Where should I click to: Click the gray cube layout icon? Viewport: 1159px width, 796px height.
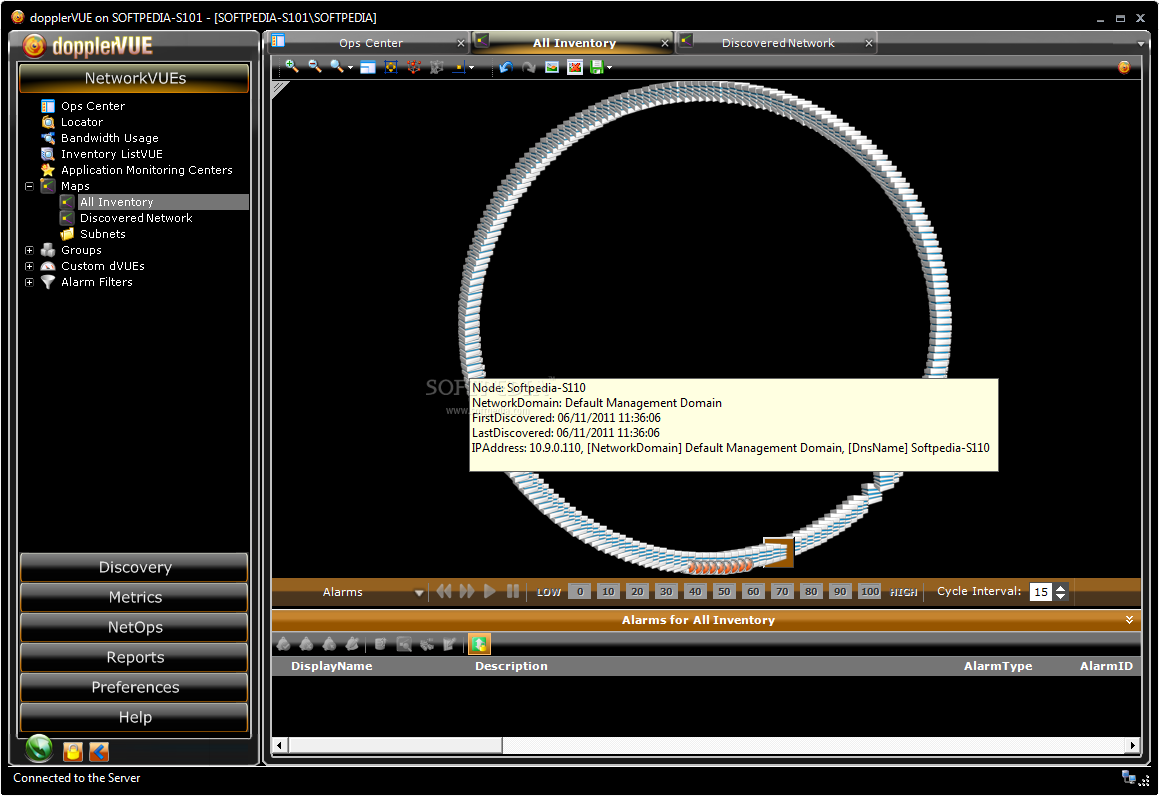coord(437,67)
